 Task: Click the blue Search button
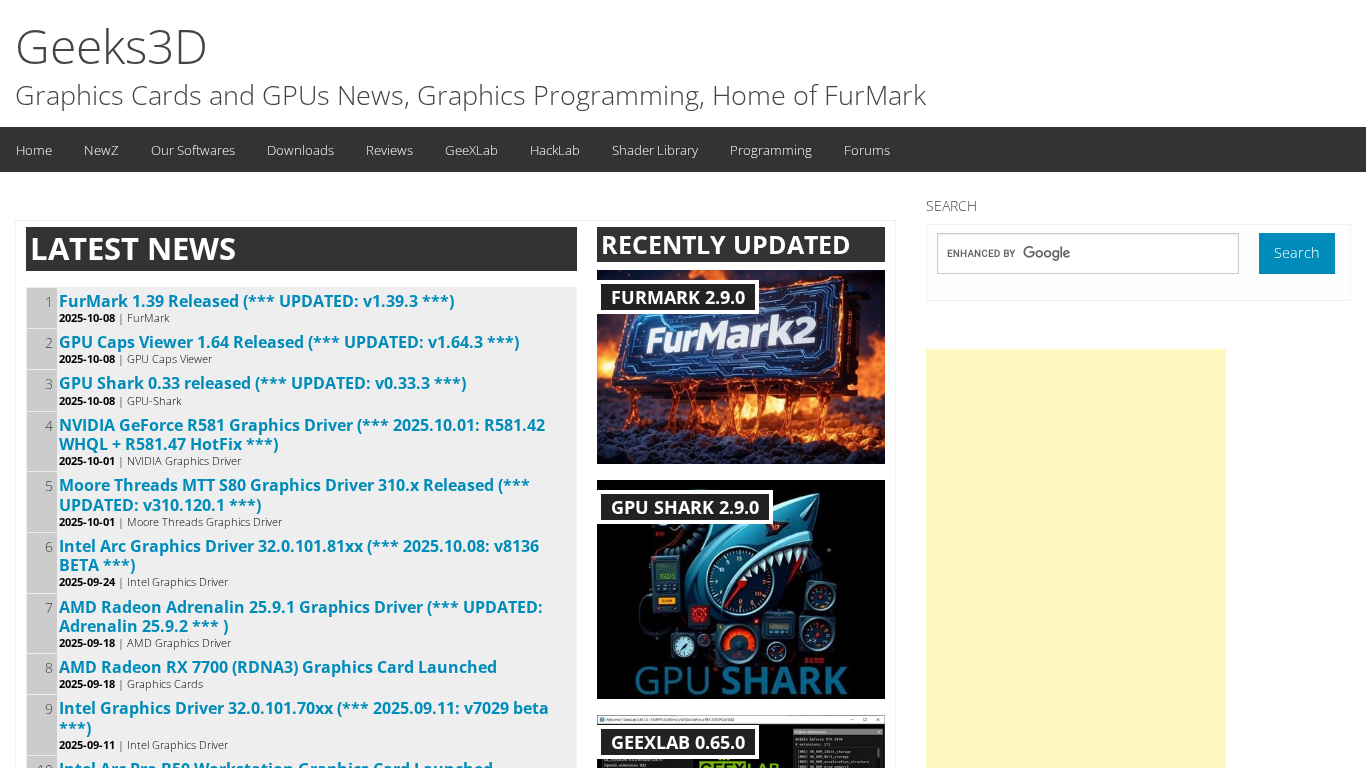pyautogui.click(x=1297, y=253)
